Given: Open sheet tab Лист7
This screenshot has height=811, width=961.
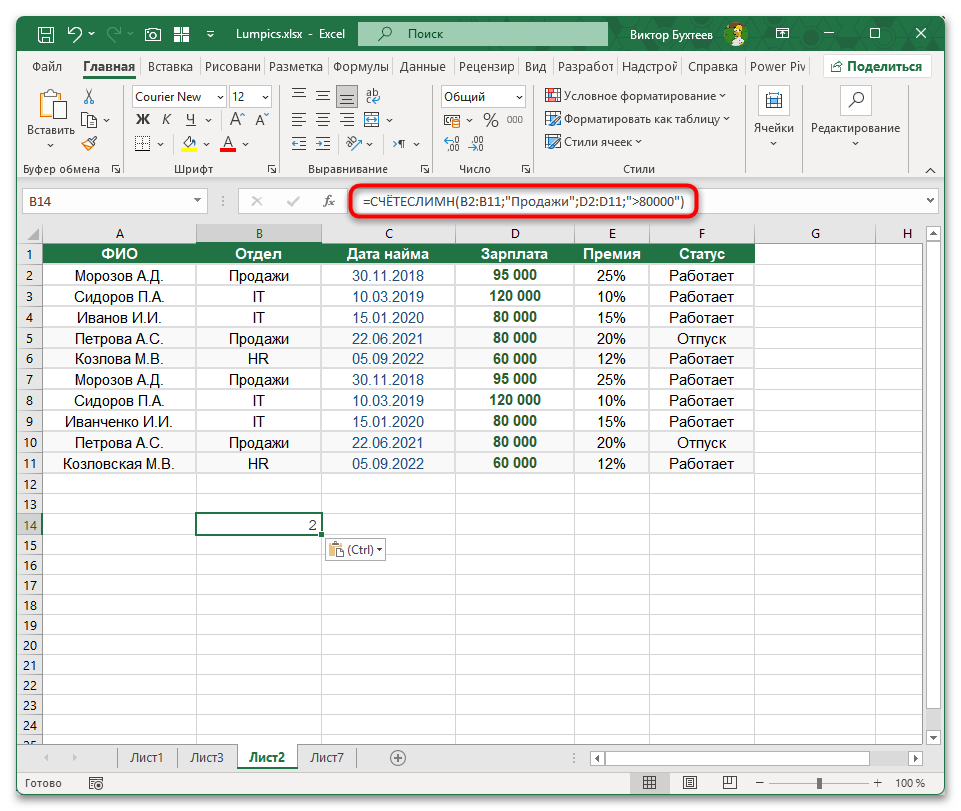Looking at the screenshot, I should tap(327, 758).
